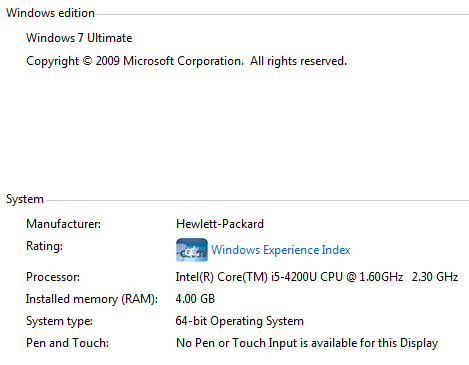Select the Intel Core i5-4200U processor text
This screenshot has height=365, width=469.
(x=289, y=277)
